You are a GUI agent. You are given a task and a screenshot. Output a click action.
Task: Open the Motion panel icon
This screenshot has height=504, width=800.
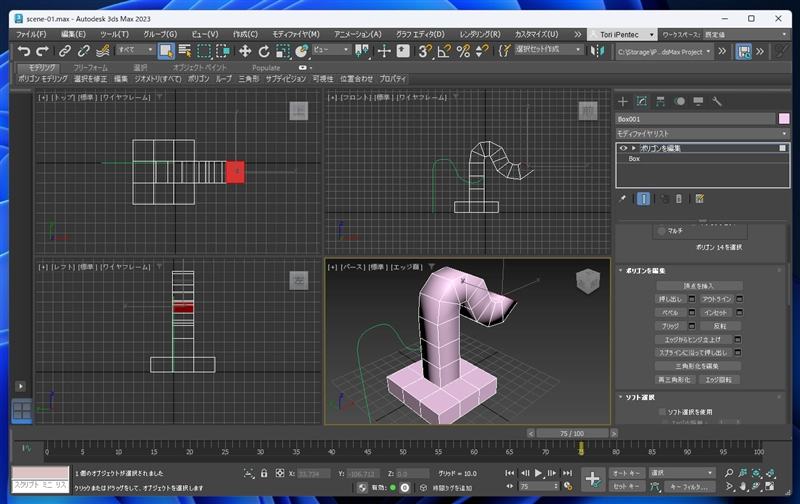679,101
